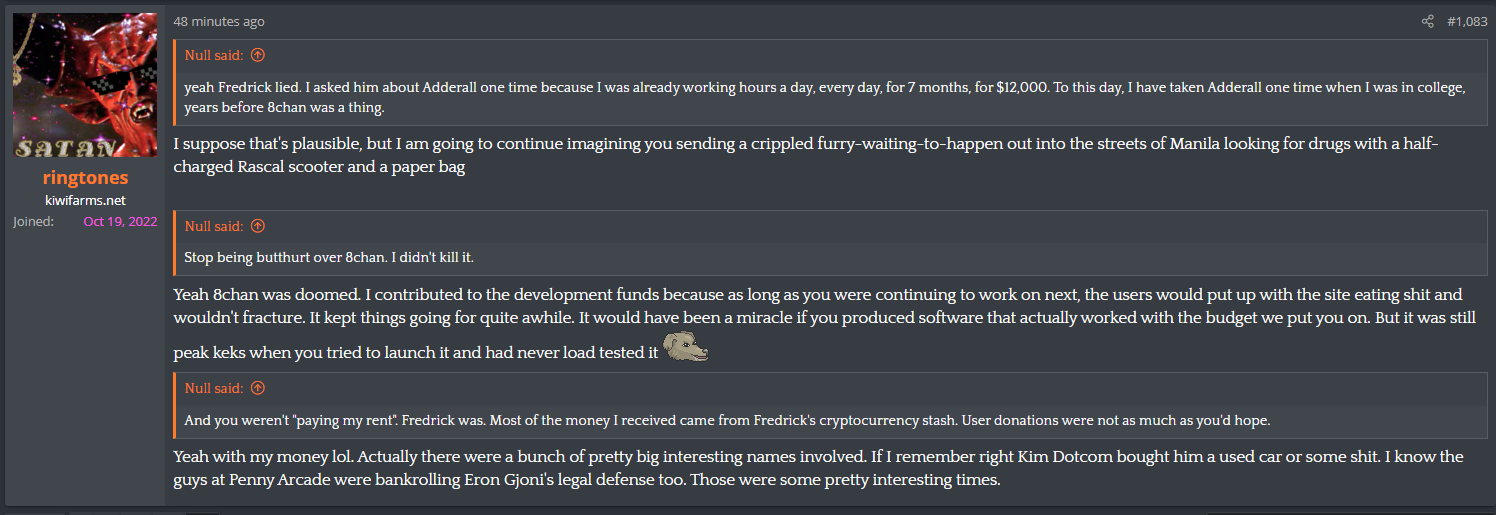Click up-arrow icon in the 'paying my rent' quote

(257, 388)
